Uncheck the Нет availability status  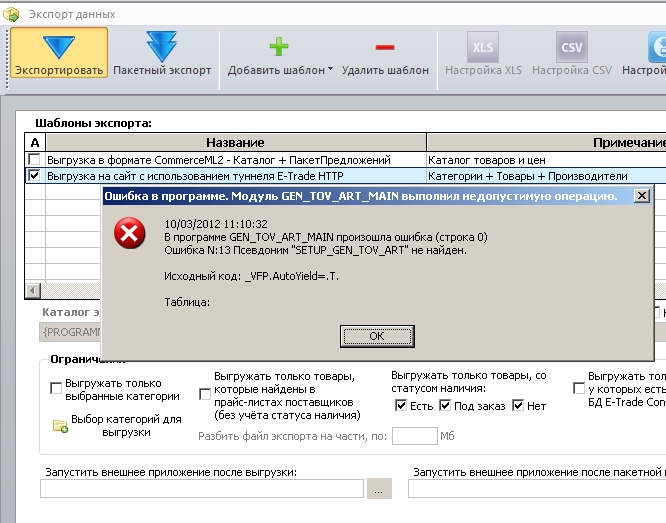coord(518,405)
